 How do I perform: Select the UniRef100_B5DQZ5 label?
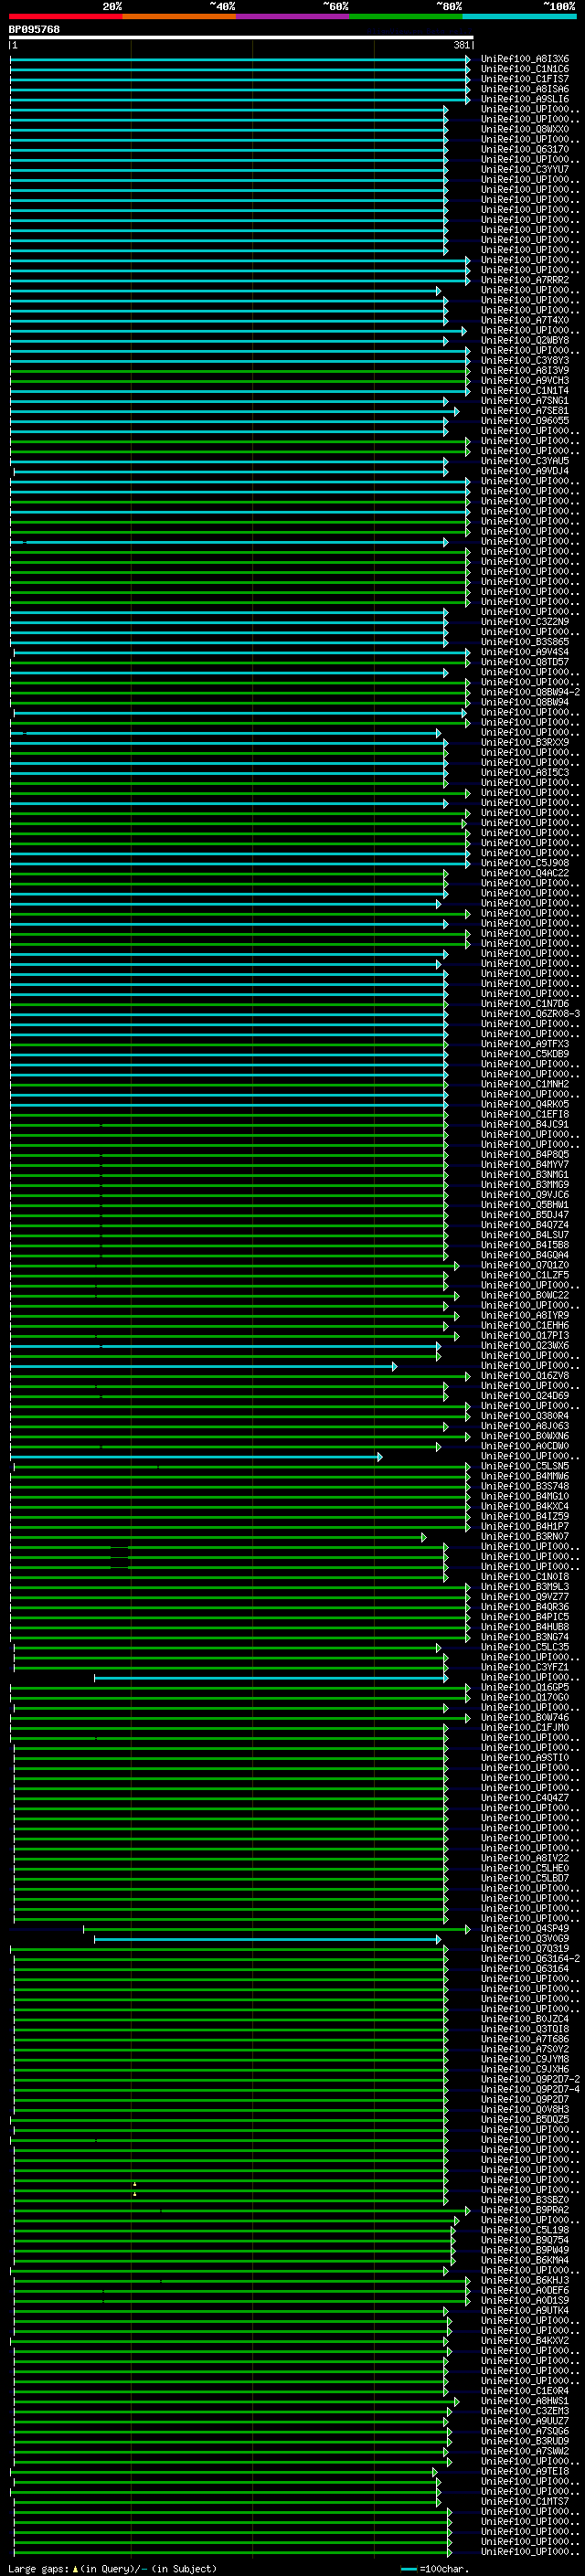[x=525, y=2119]
